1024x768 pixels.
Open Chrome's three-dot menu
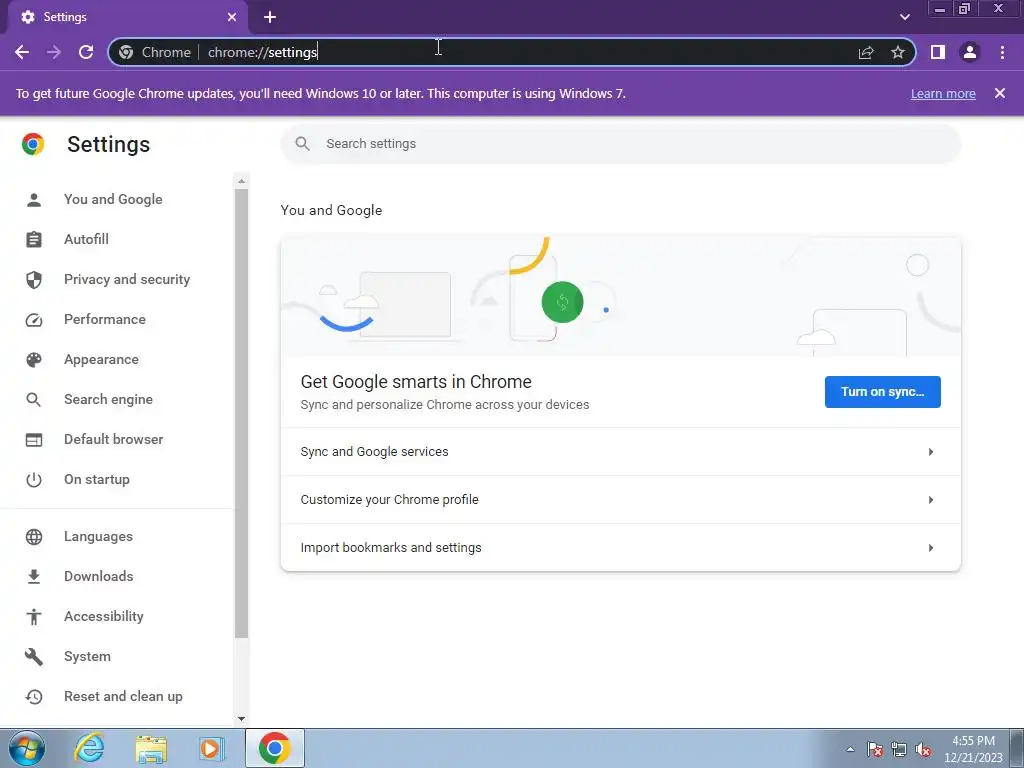pyautogui.click(x=1002, y=52)
